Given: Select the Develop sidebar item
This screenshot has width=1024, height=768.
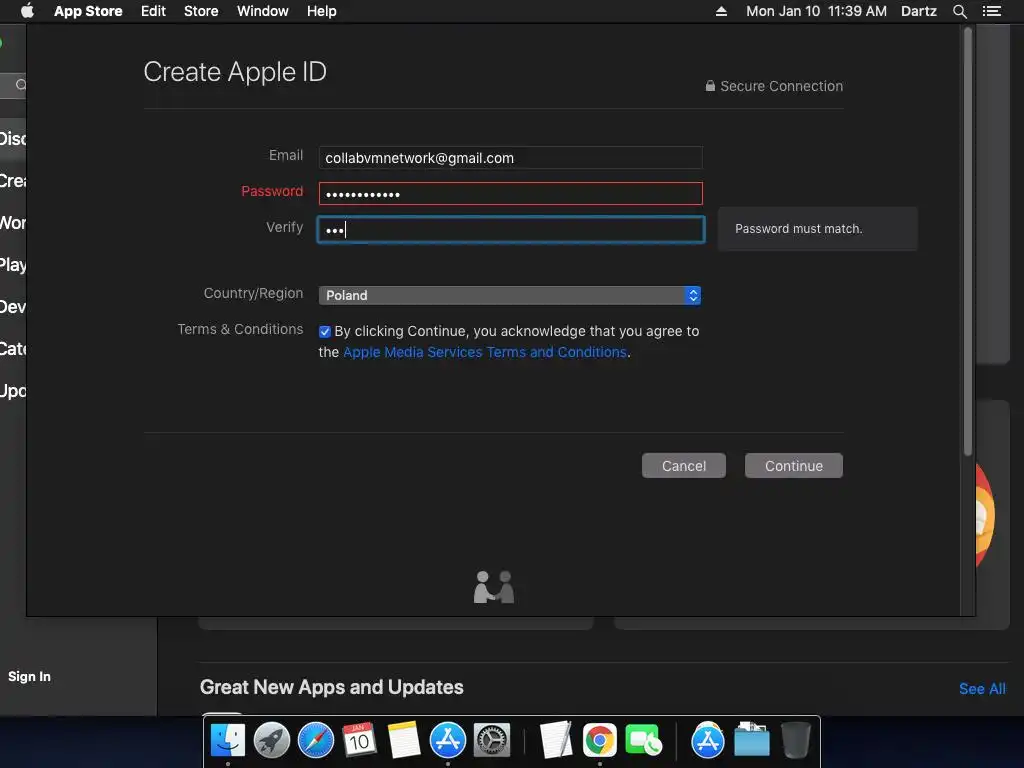Looking at the screenshot, I should click(x=13, y=307).
